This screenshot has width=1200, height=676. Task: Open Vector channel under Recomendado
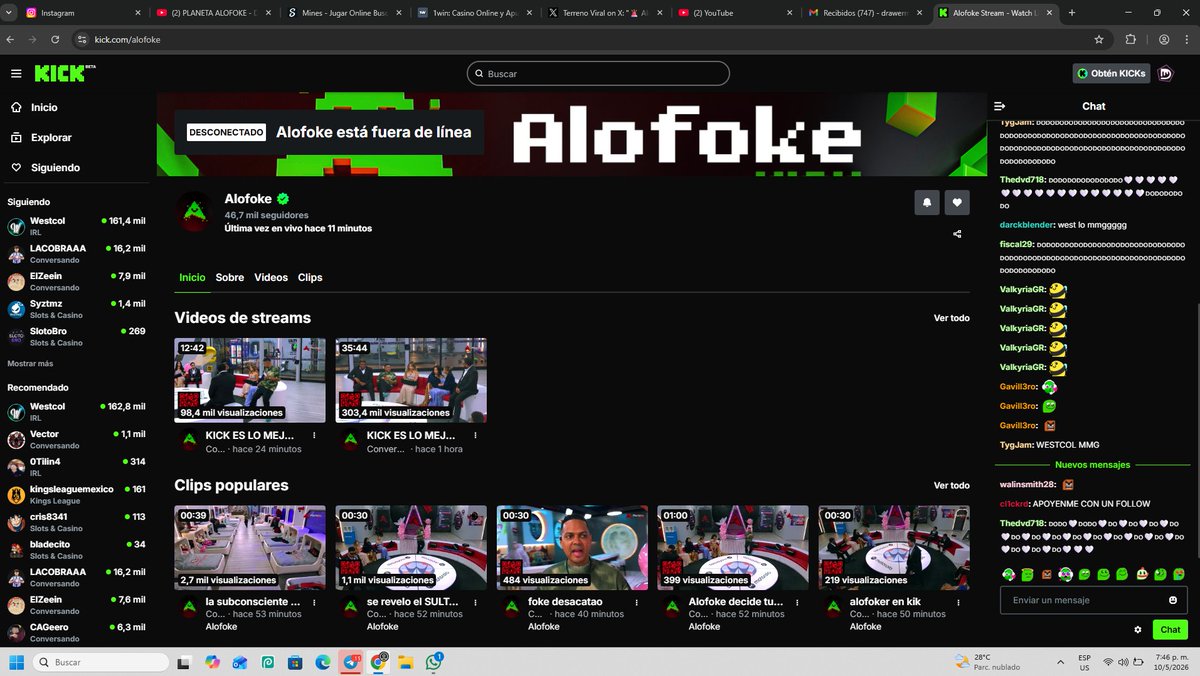77,440
